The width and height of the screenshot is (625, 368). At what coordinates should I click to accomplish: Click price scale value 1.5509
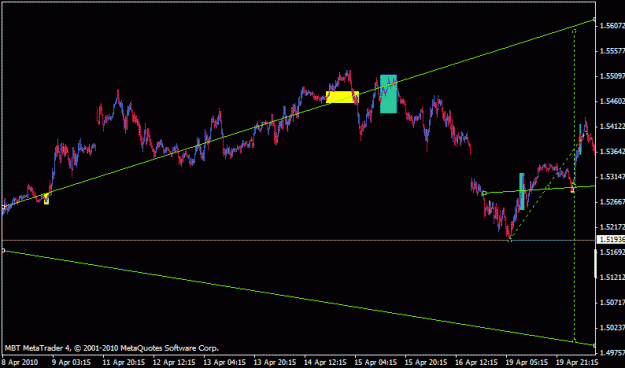pos(612,76)
